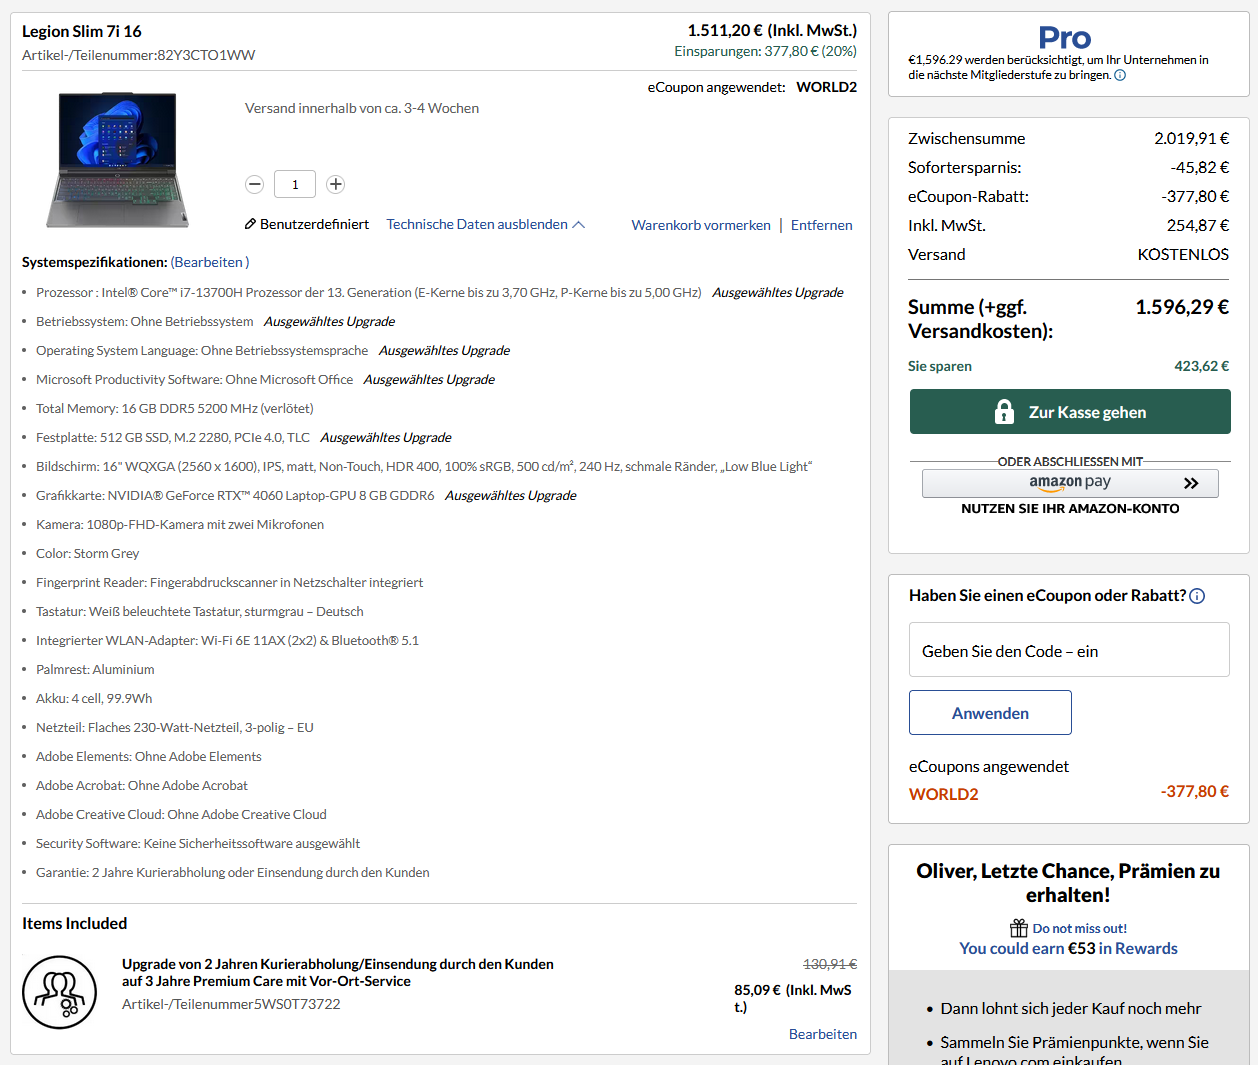This screenshot has height=1065, width=1258.
Task: Click the Versand KOSTENLOS value
Action: point(1183,254)
